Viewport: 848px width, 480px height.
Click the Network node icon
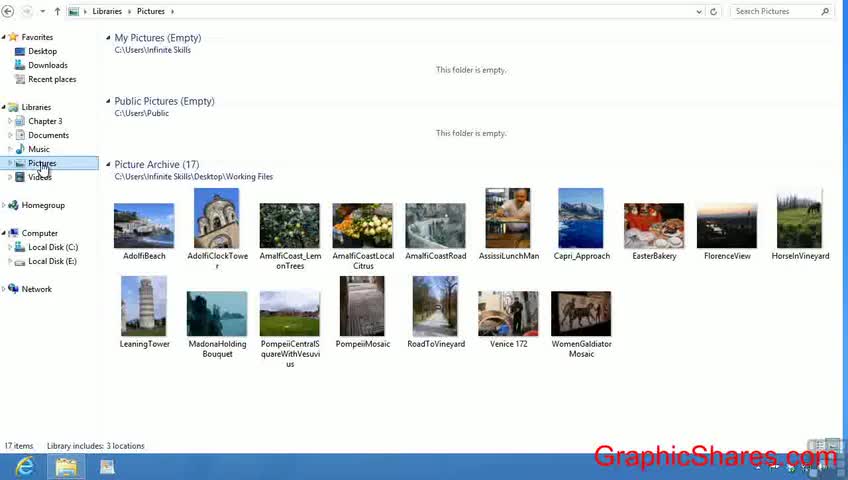(x=14, y=289)
